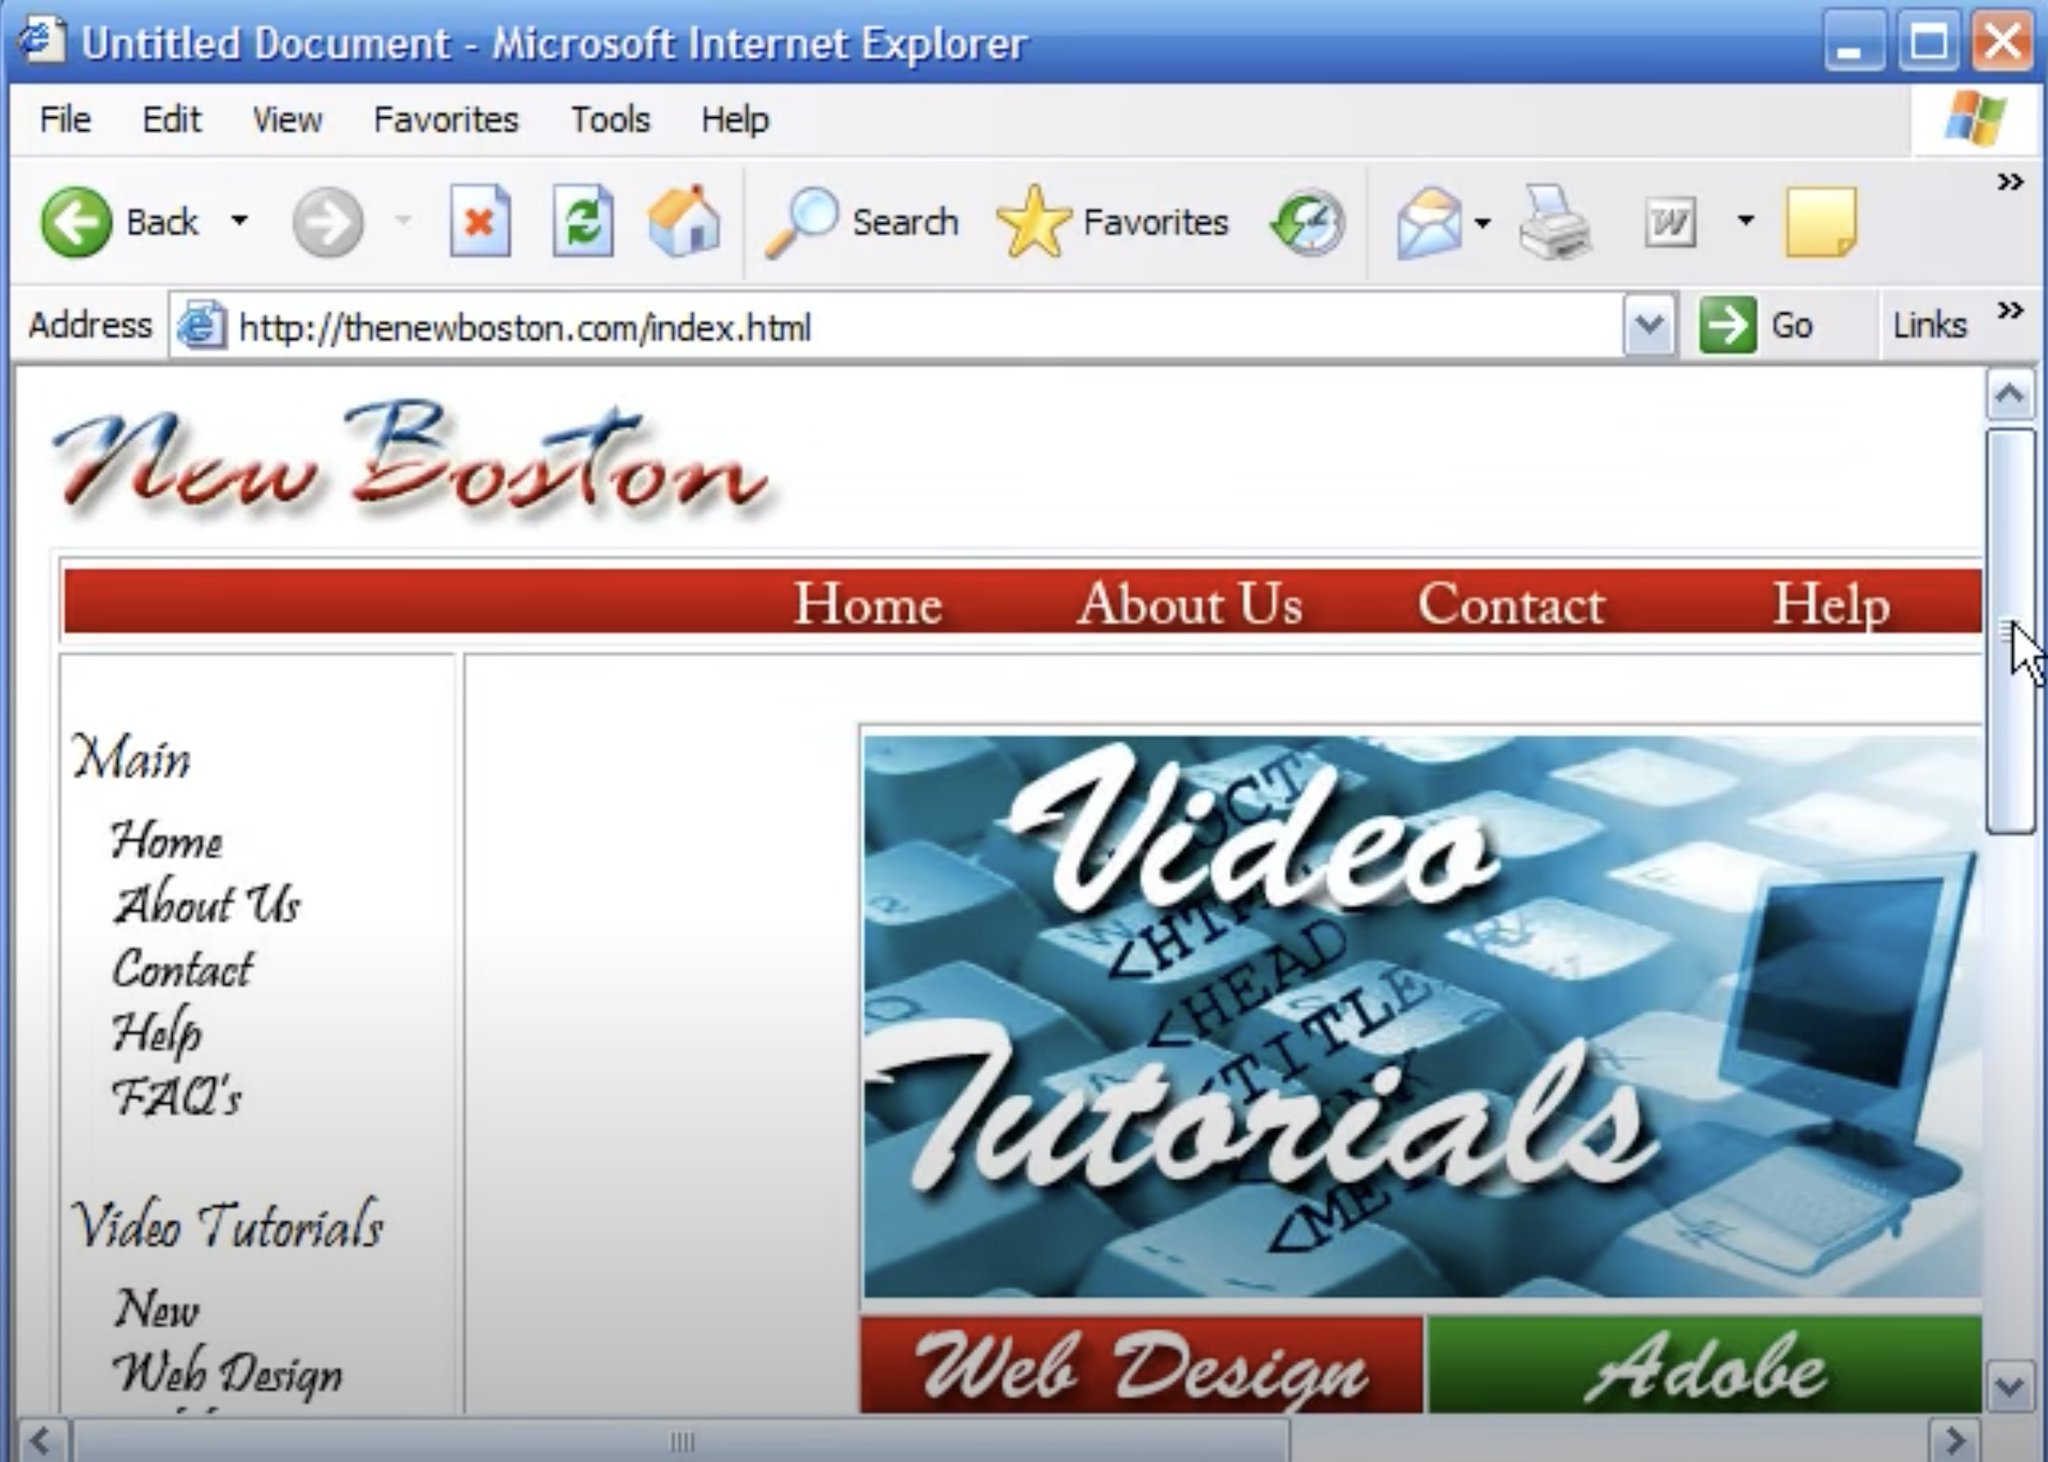2048x1462 pixels.
Task: Click the vertical scrollbar thumb
Action: pos(2010,630)
